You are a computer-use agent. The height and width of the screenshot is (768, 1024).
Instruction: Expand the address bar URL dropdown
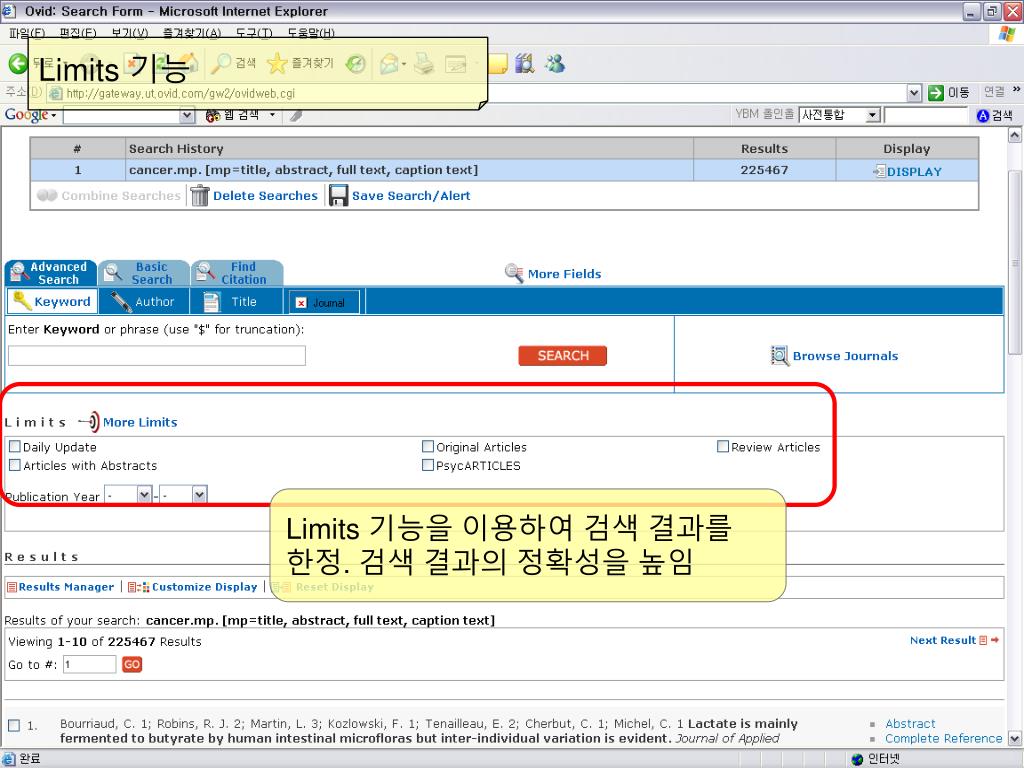[914, 93]
